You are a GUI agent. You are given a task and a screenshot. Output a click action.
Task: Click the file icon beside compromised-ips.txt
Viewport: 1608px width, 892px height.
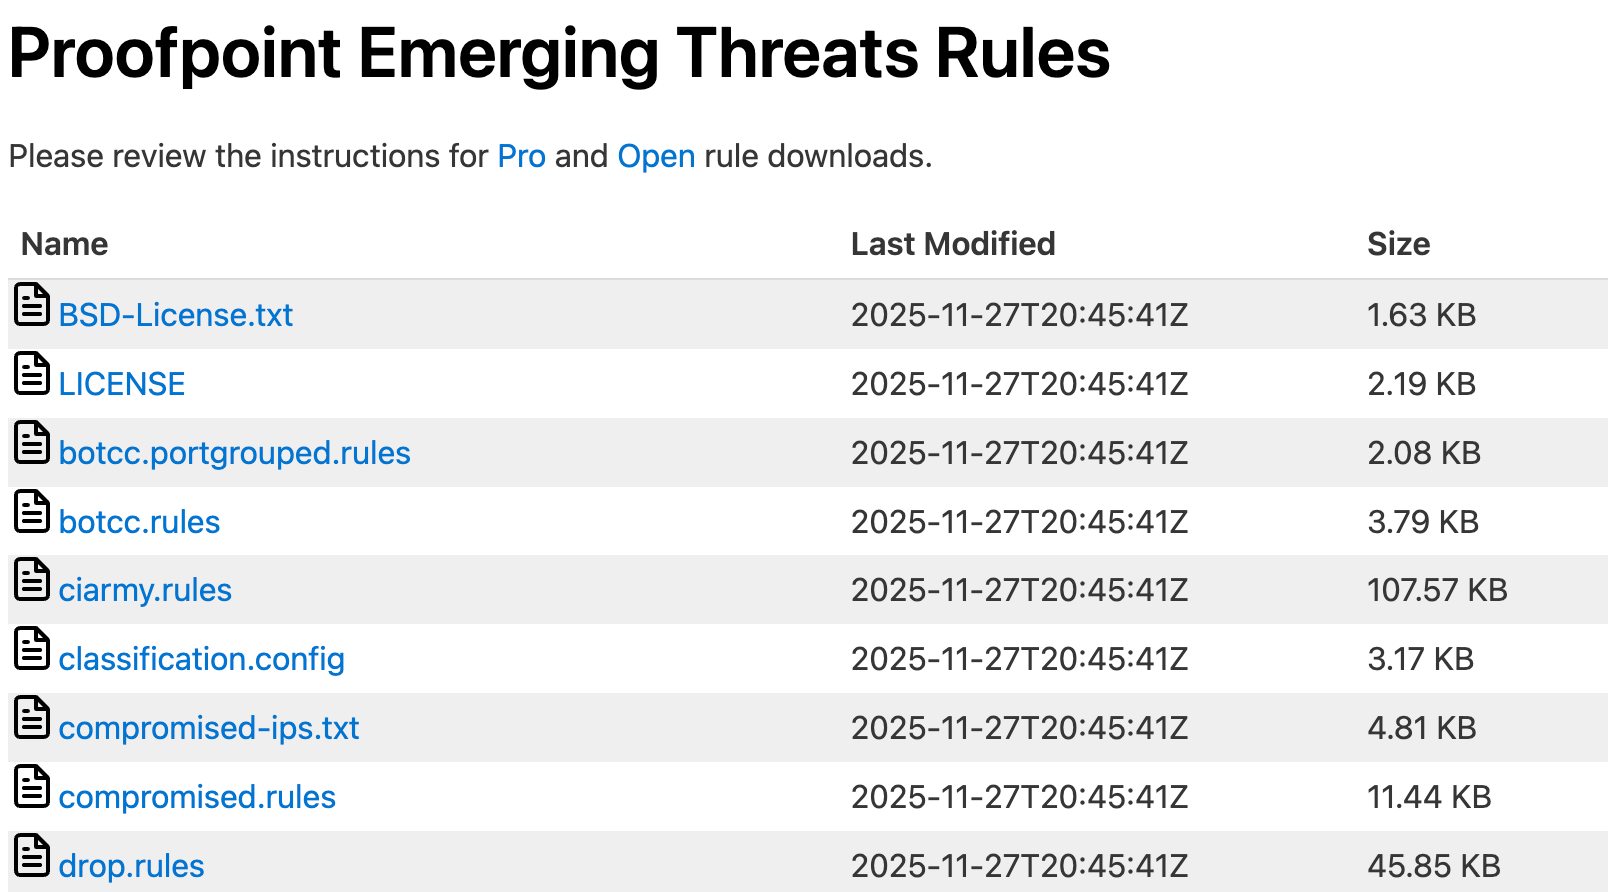tap(32, 718)
